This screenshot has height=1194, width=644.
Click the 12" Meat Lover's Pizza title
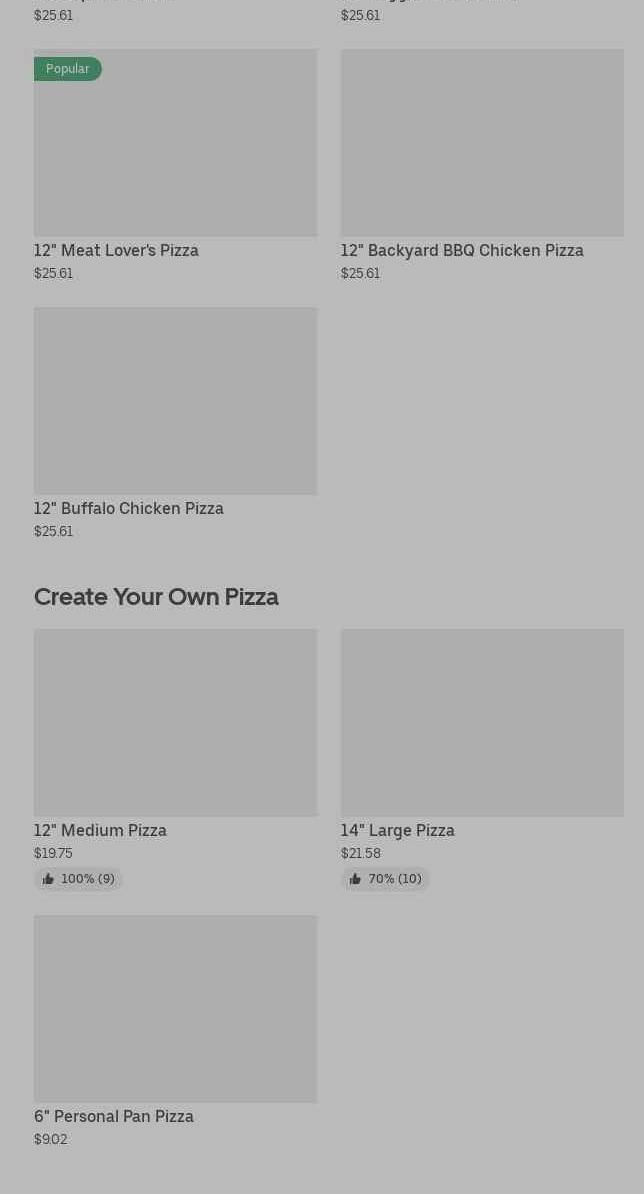point(116,250)
